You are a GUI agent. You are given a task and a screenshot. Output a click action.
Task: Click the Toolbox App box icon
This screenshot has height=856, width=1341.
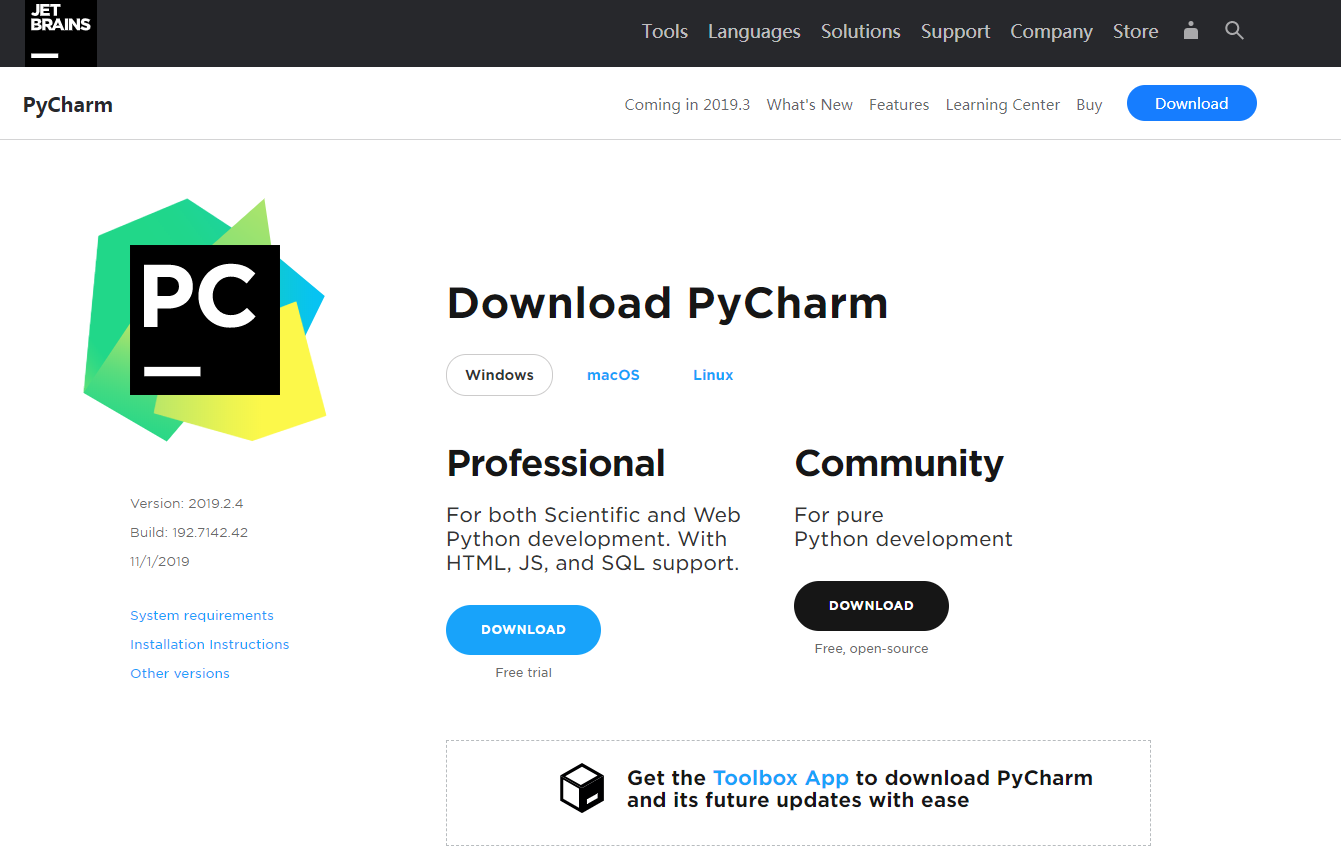click(582, 788)
